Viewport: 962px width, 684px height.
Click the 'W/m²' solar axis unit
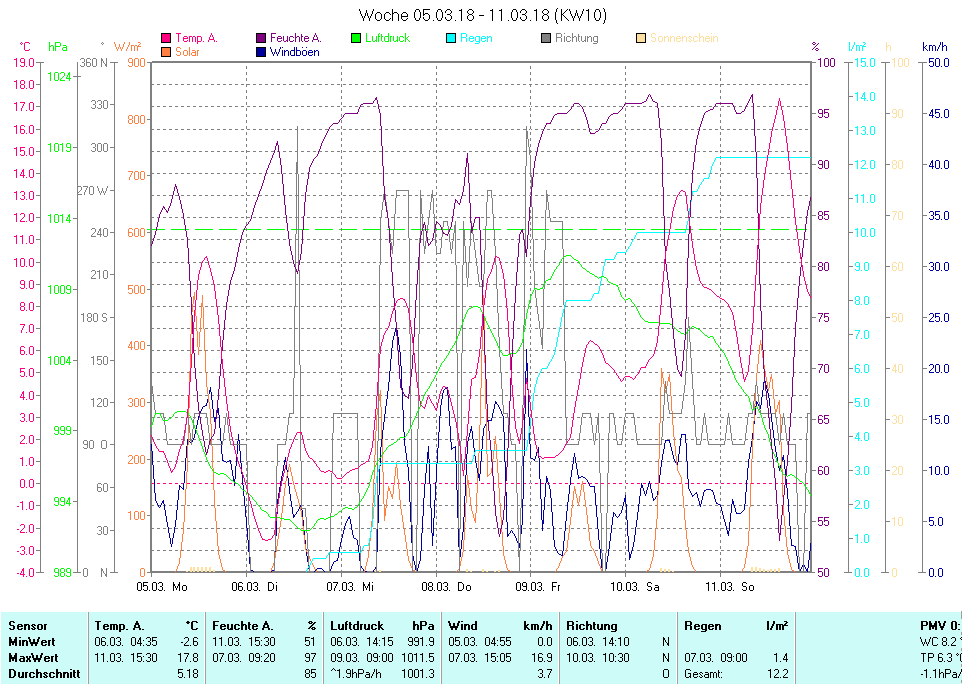[128, 47]
